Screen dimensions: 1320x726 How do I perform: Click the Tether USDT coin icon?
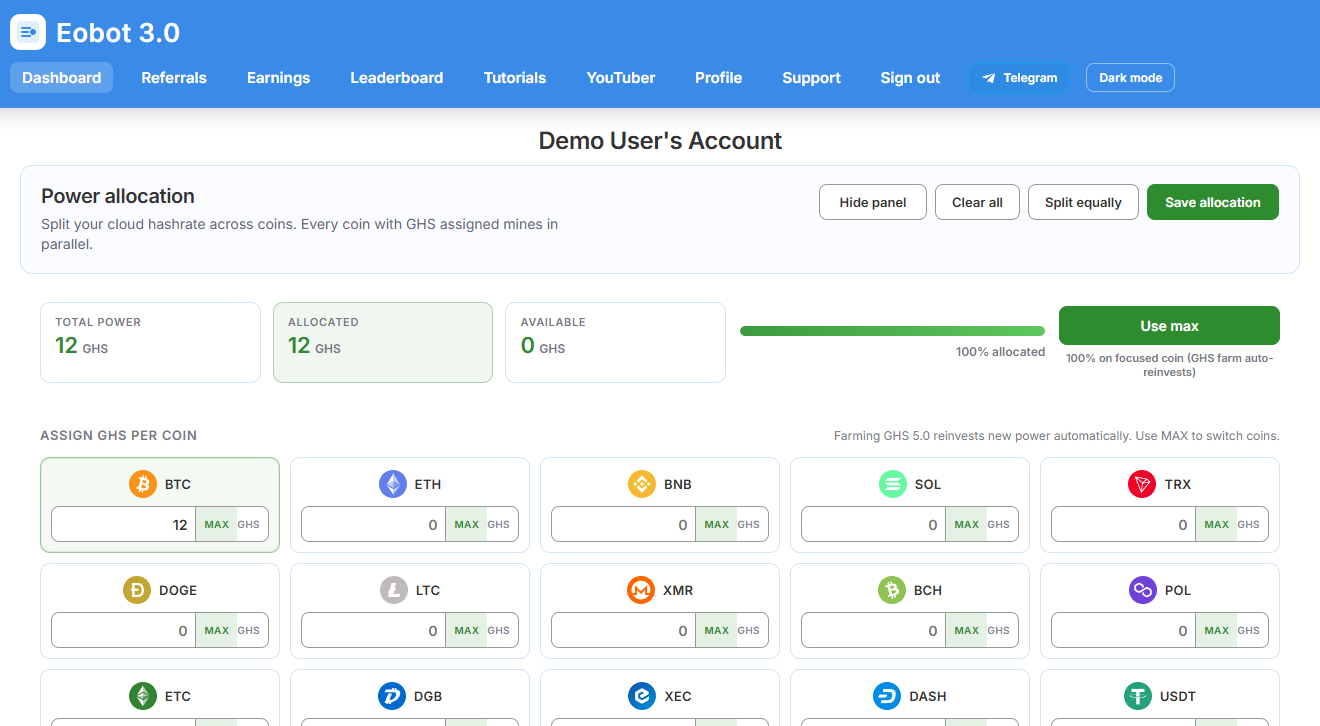[x=1138, y=696]
